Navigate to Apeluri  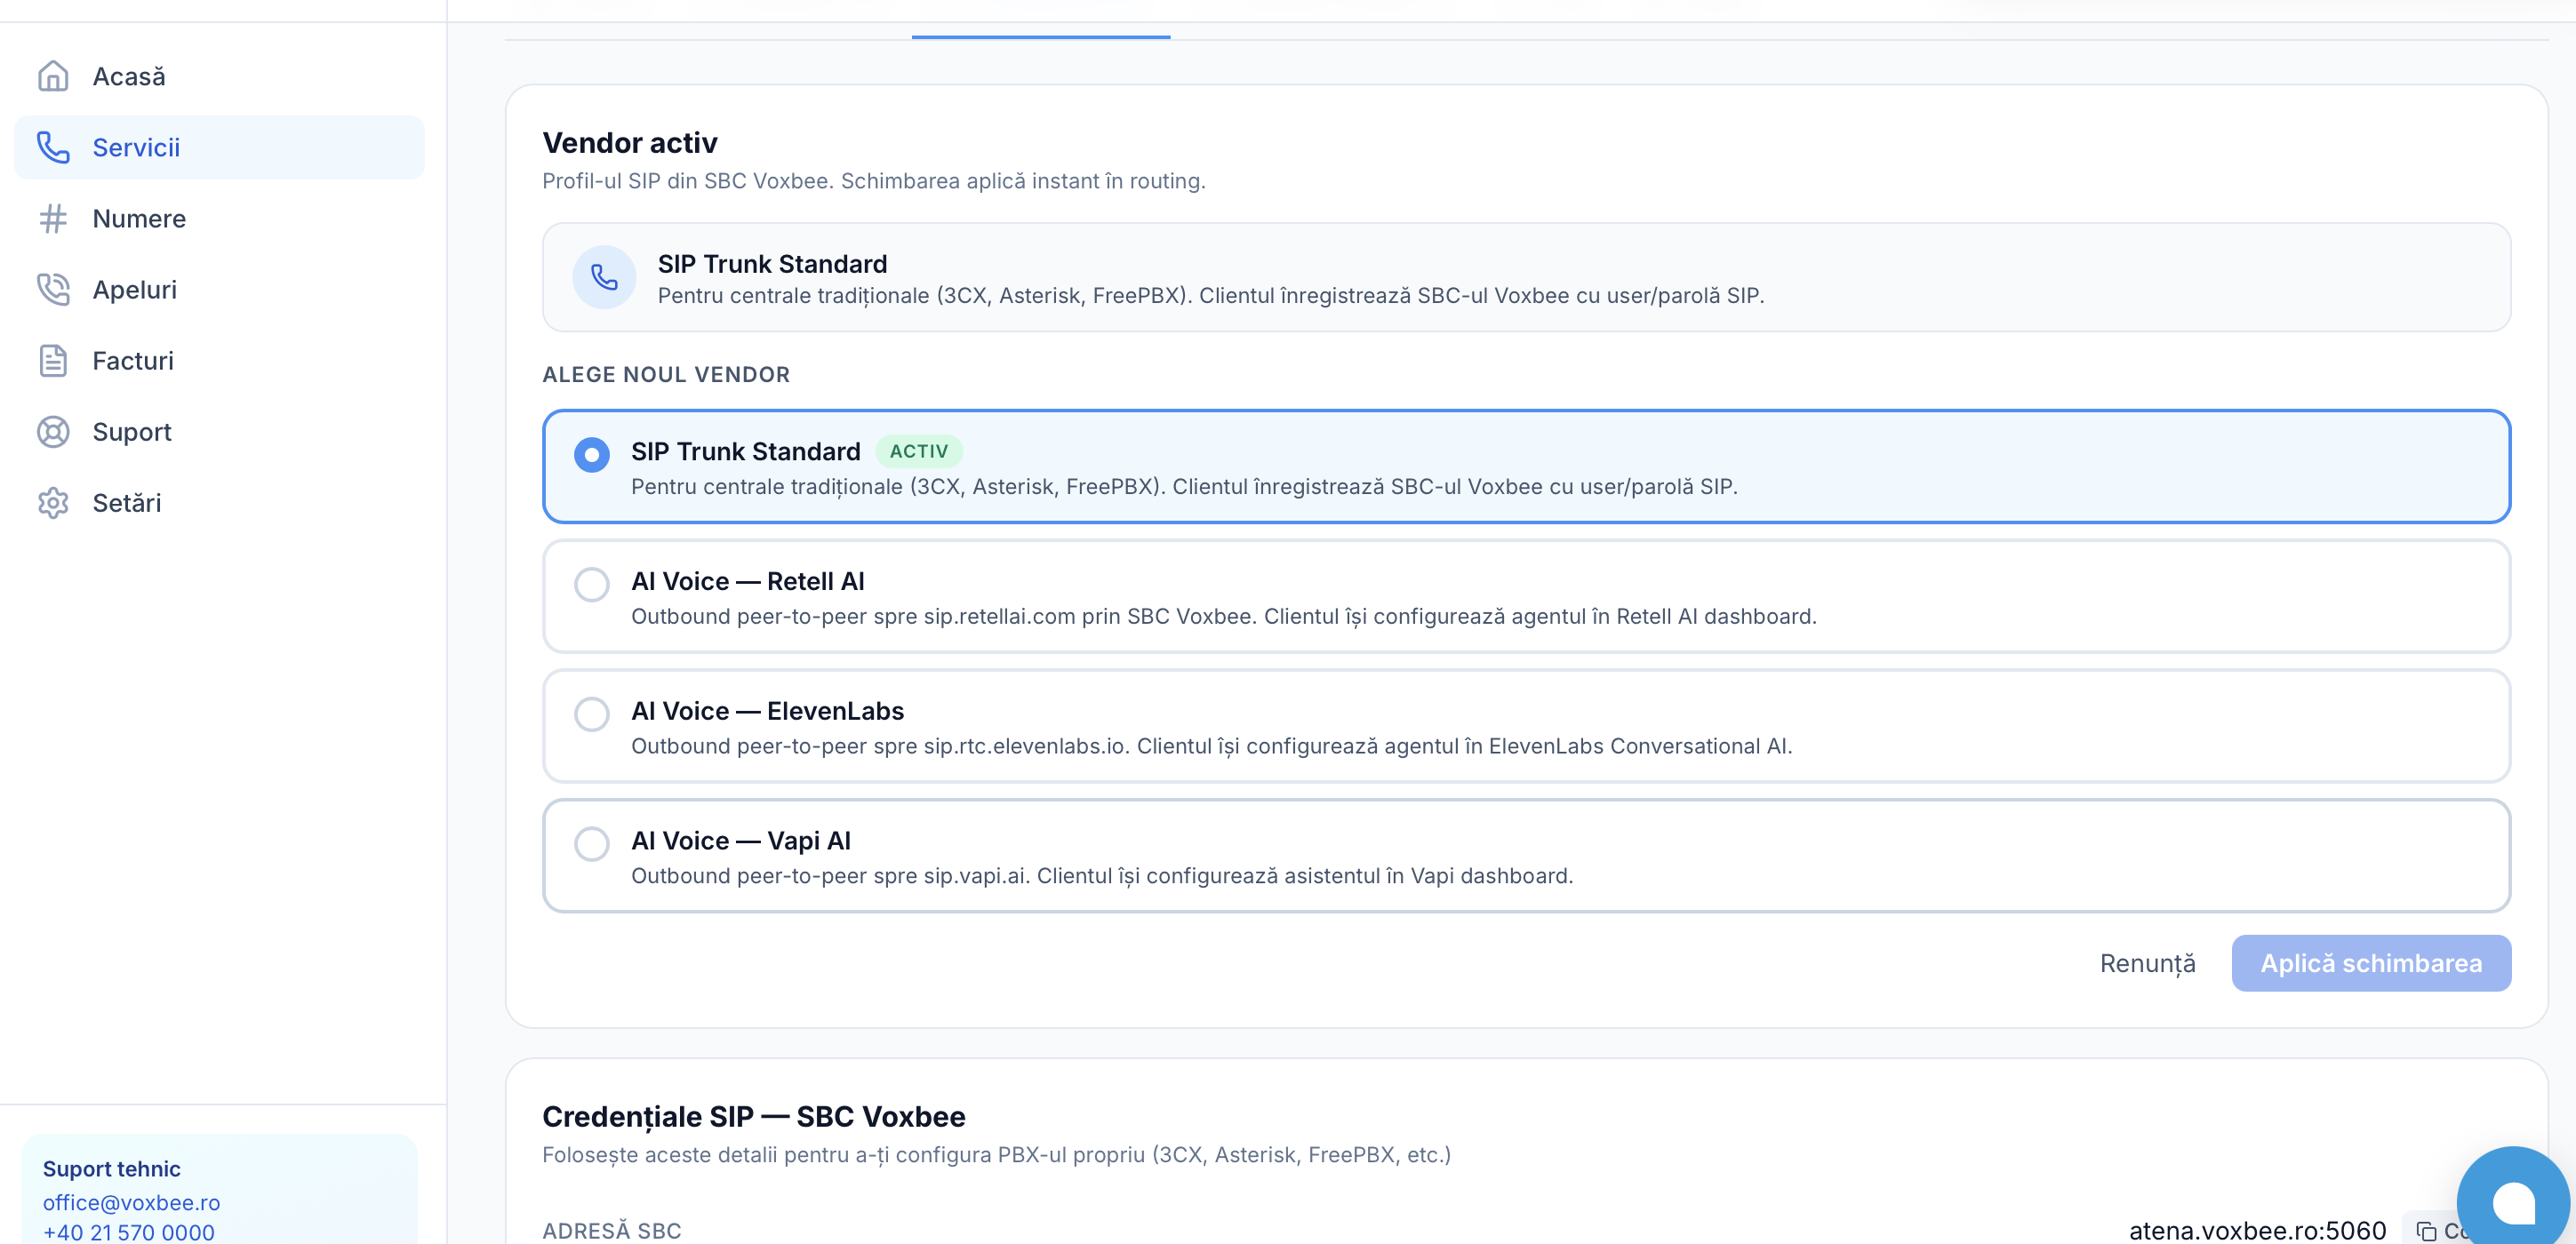pyautogui.click(x=219, y=289)
